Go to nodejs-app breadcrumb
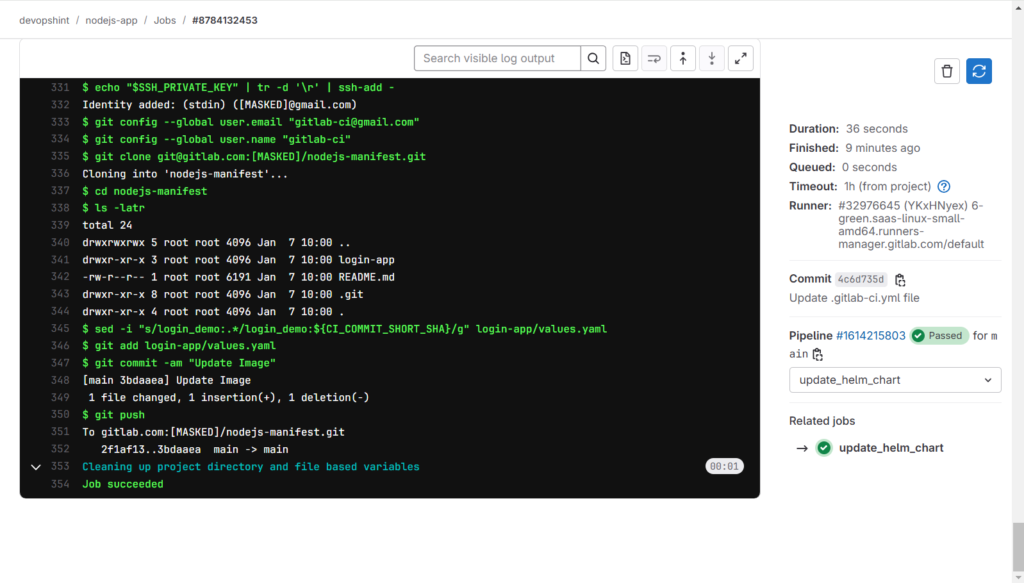1024x583 pixels. point(111,20)
